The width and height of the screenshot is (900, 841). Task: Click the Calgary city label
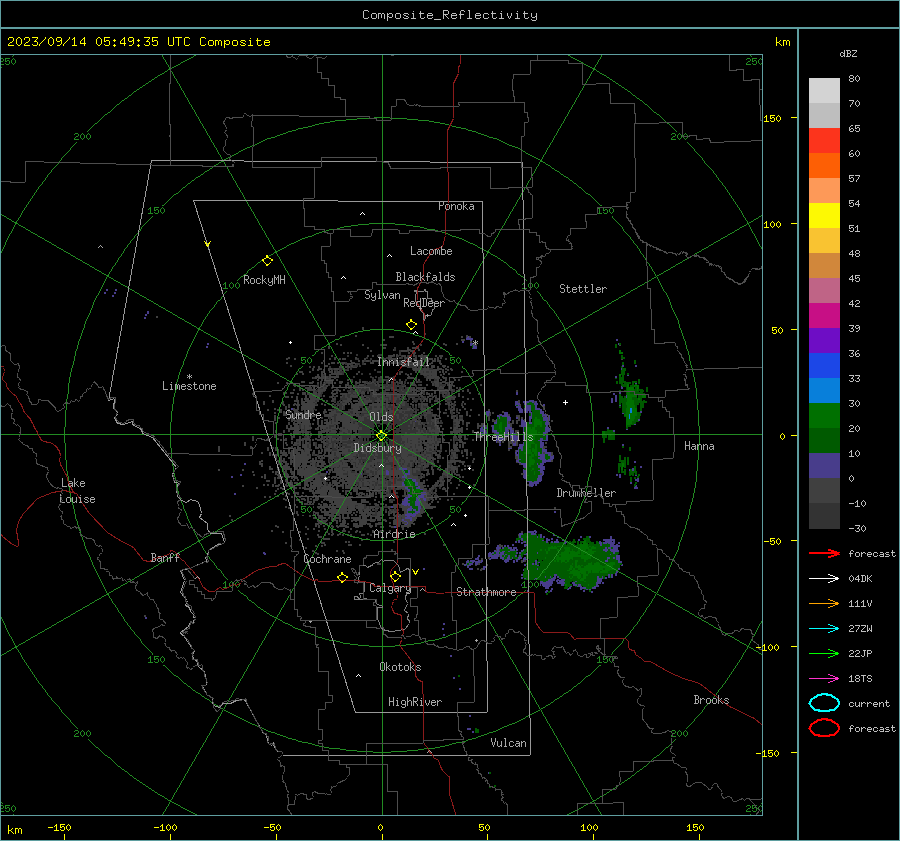point(390,588)
